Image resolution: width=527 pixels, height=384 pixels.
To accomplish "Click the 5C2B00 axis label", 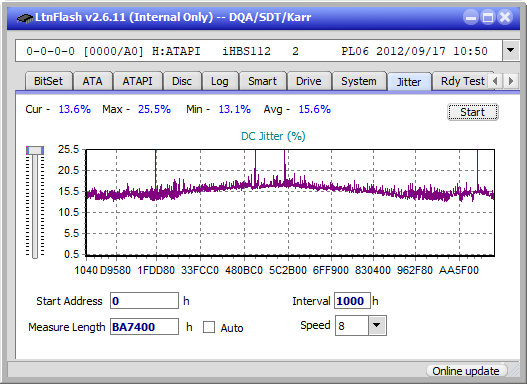I will coord(288,270).
